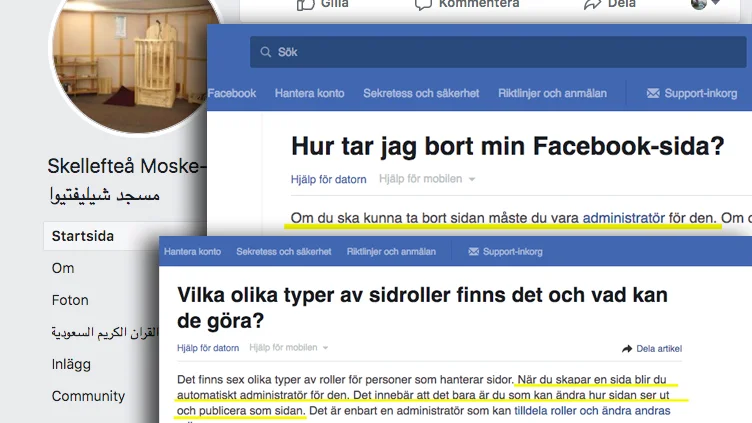The width and height of the screenshot is (752, 423).
Task: Click Kommentera button label text
Action: click(x=479, y=4)
